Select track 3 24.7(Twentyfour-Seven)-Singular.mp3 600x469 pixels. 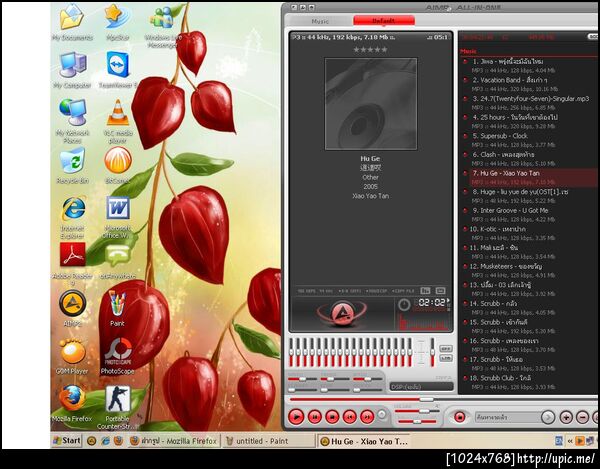pos(530,103)
